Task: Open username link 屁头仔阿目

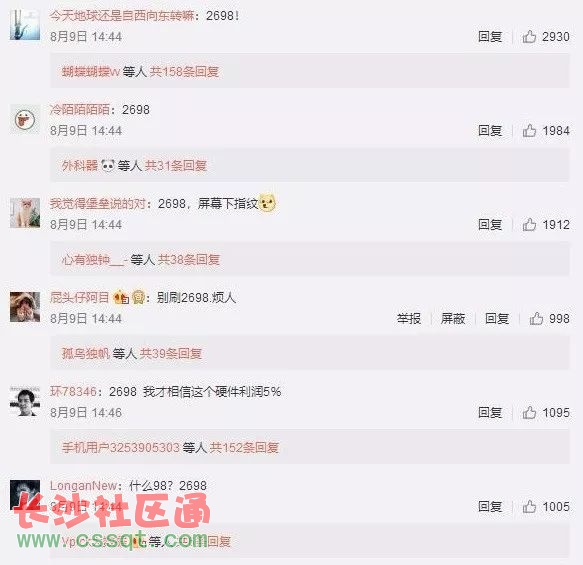Action: 80,298
